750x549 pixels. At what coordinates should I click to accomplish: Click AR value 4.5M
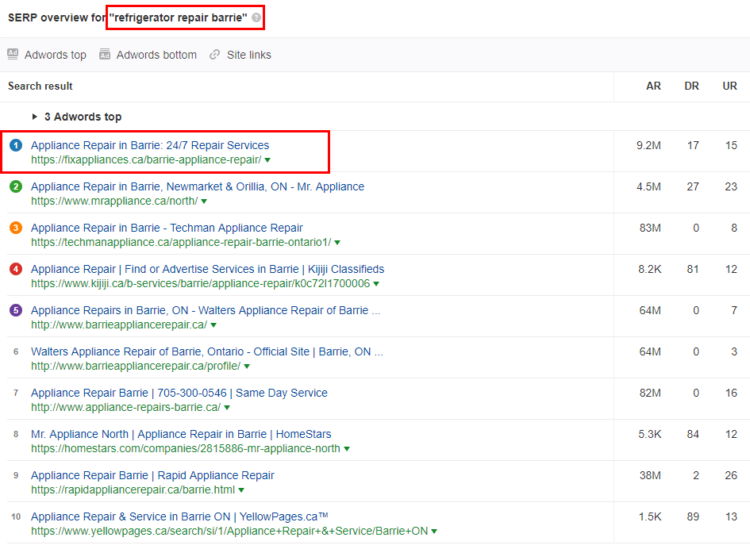tap(649, 187)
